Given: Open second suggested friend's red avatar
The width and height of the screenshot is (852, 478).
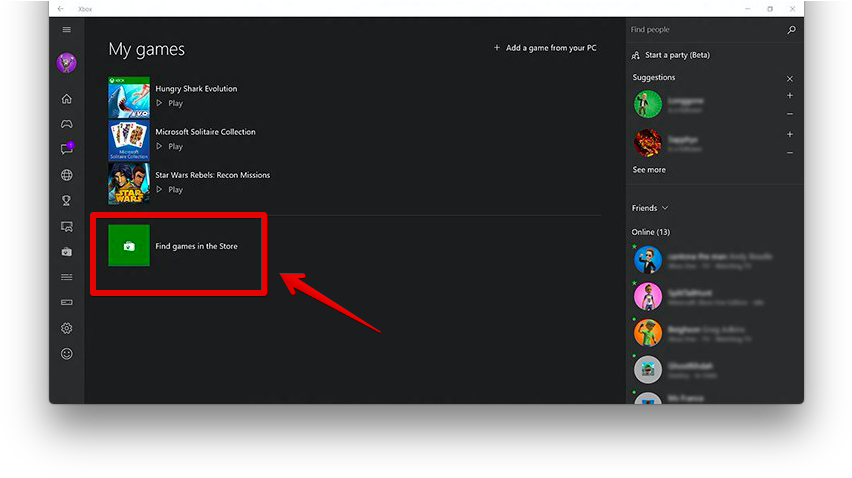Looking at the screenshot, I should pos(648,143).
